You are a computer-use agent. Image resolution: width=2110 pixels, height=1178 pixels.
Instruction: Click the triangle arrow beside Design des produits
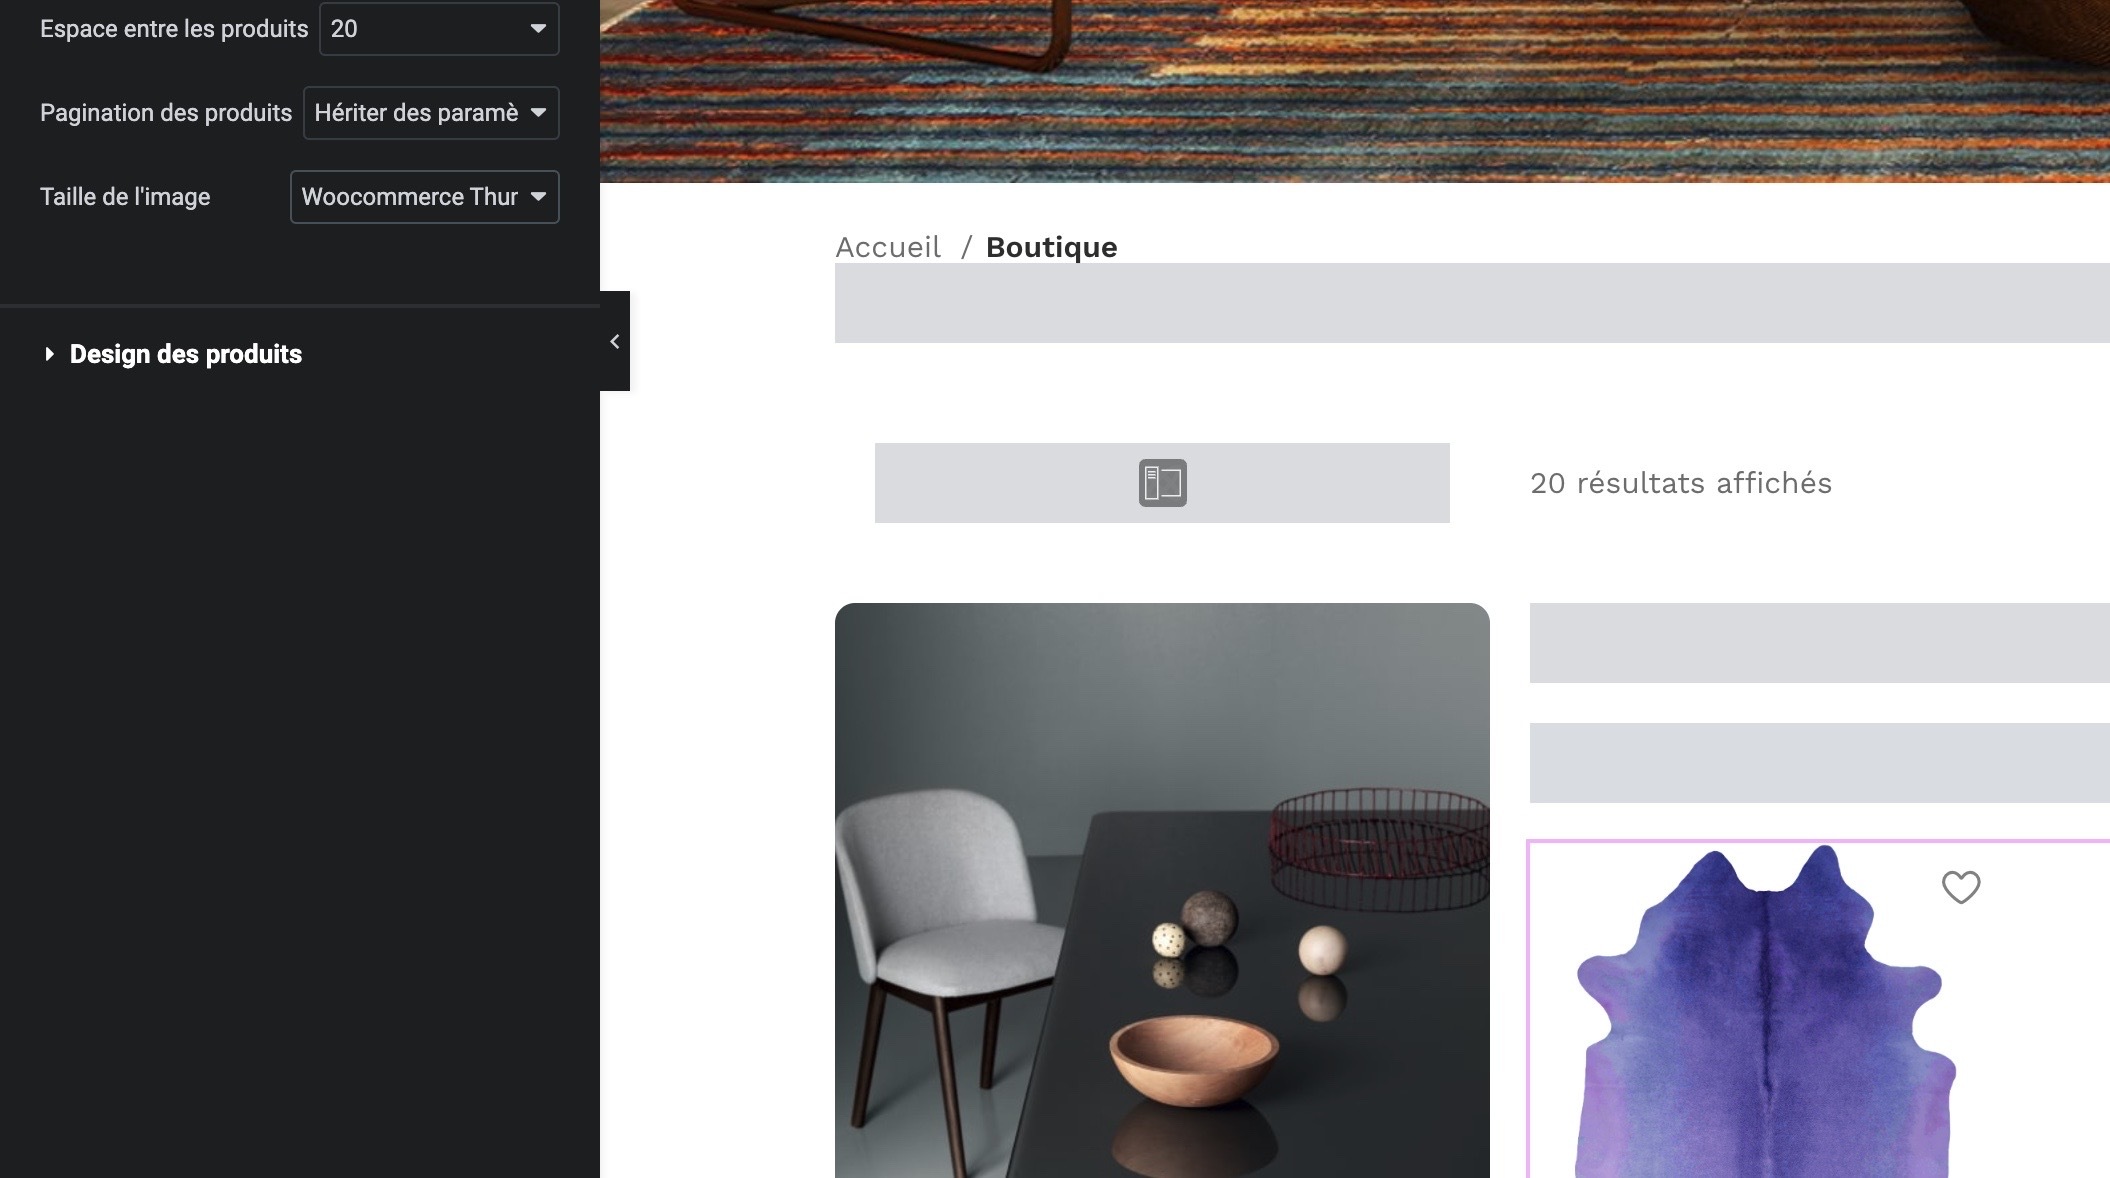click(x=49, y=354)
